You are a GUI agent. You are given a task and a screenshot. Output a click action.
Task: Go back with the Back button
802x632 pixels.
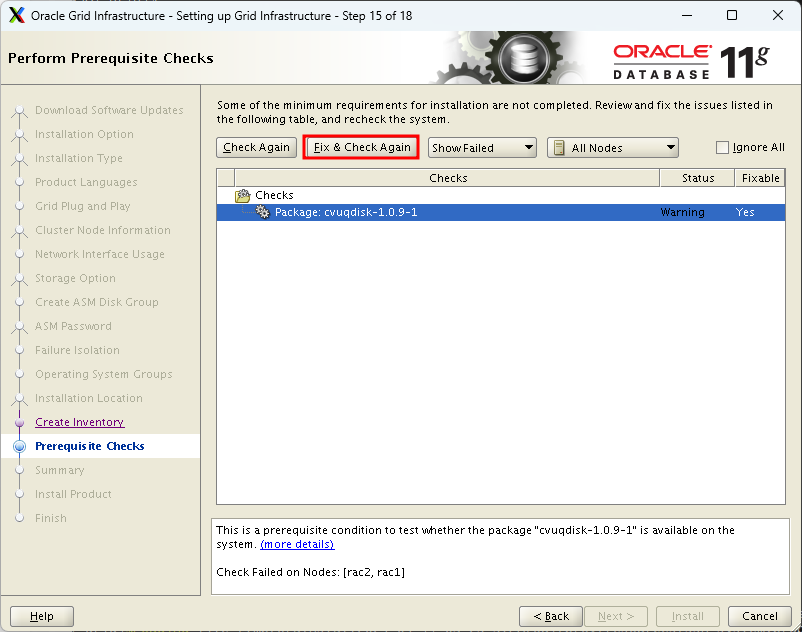click(551, 616)
